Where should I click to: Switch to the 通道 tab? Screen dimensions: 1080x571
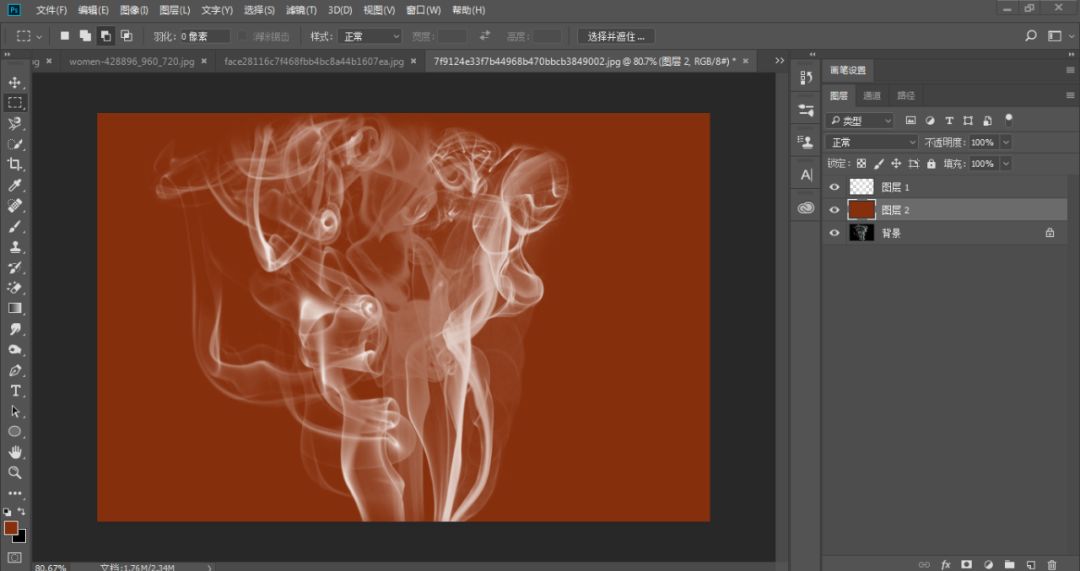click(872, 96)
